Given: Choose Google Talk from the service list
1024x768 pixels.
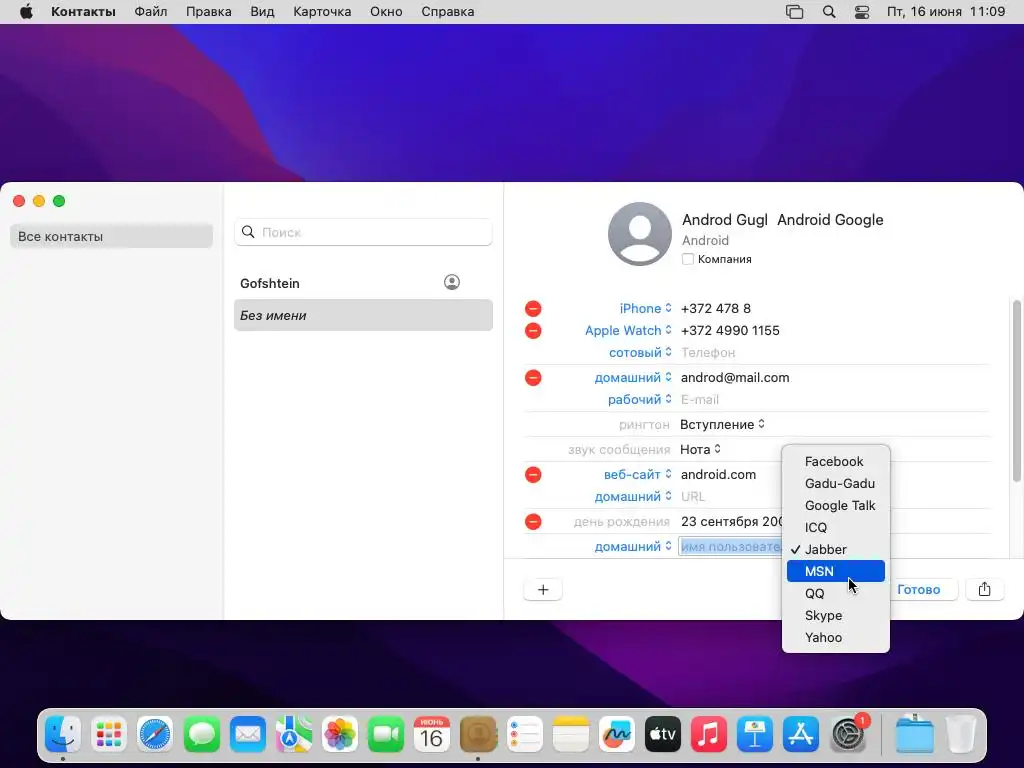Looking at the screenshot, I should pos(836,505).
